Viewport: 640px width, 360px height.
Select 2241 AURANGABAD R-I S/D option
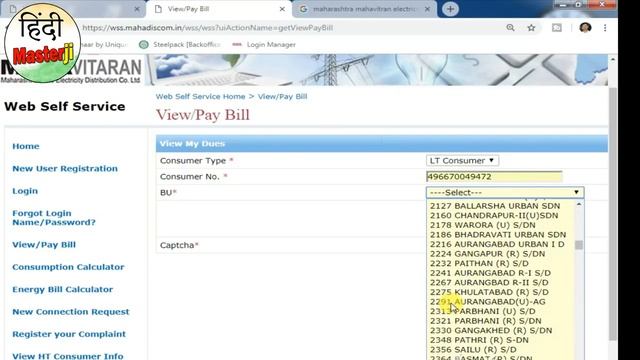(x=500, y=273)
